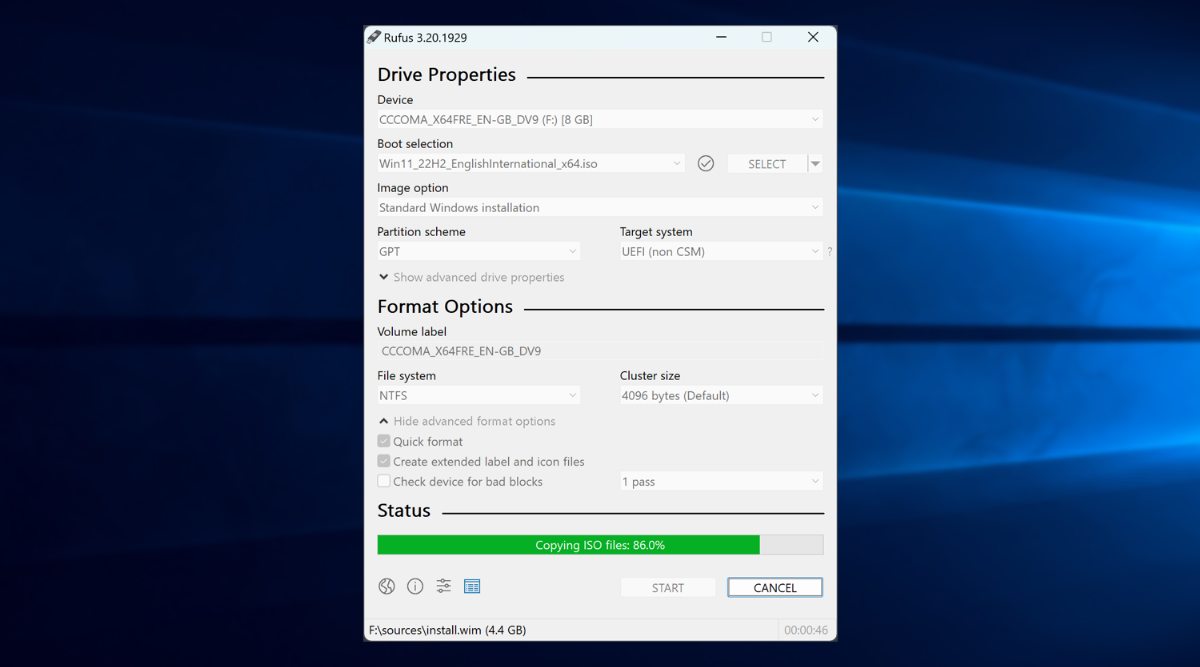Toggle the Quick format checkbox

click(384, 441)
